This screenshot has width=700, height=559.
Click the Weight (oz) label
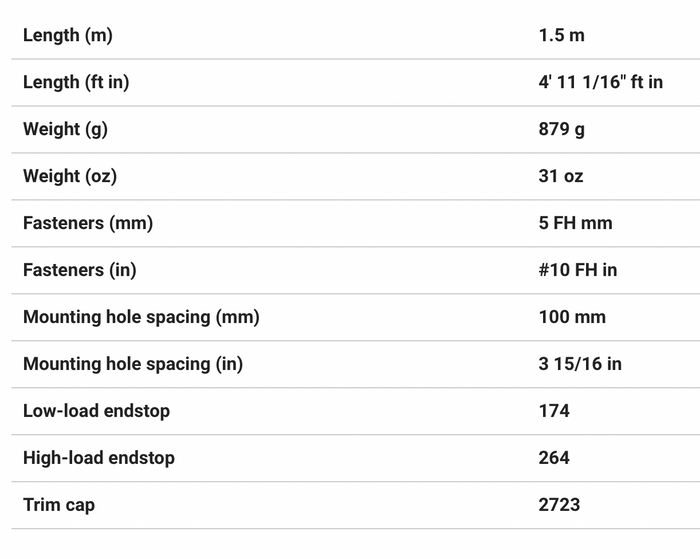pyautogui.click(x=70, y=176)
